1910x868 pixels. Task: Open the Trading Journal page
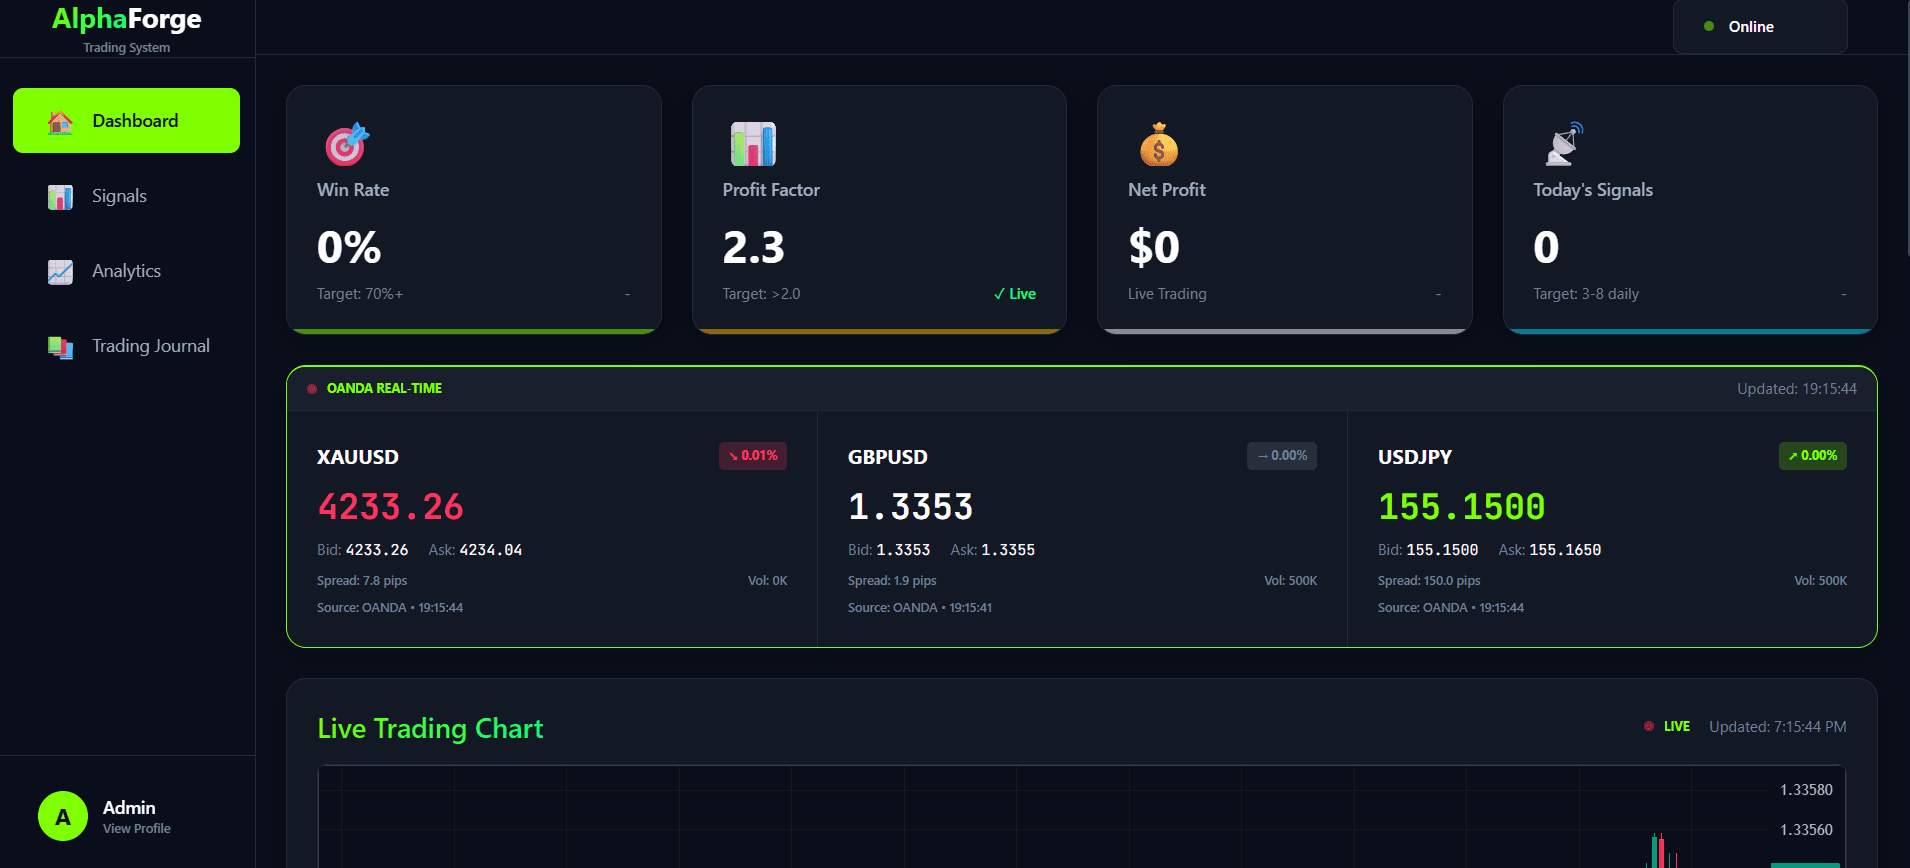(x=126, y=346)
